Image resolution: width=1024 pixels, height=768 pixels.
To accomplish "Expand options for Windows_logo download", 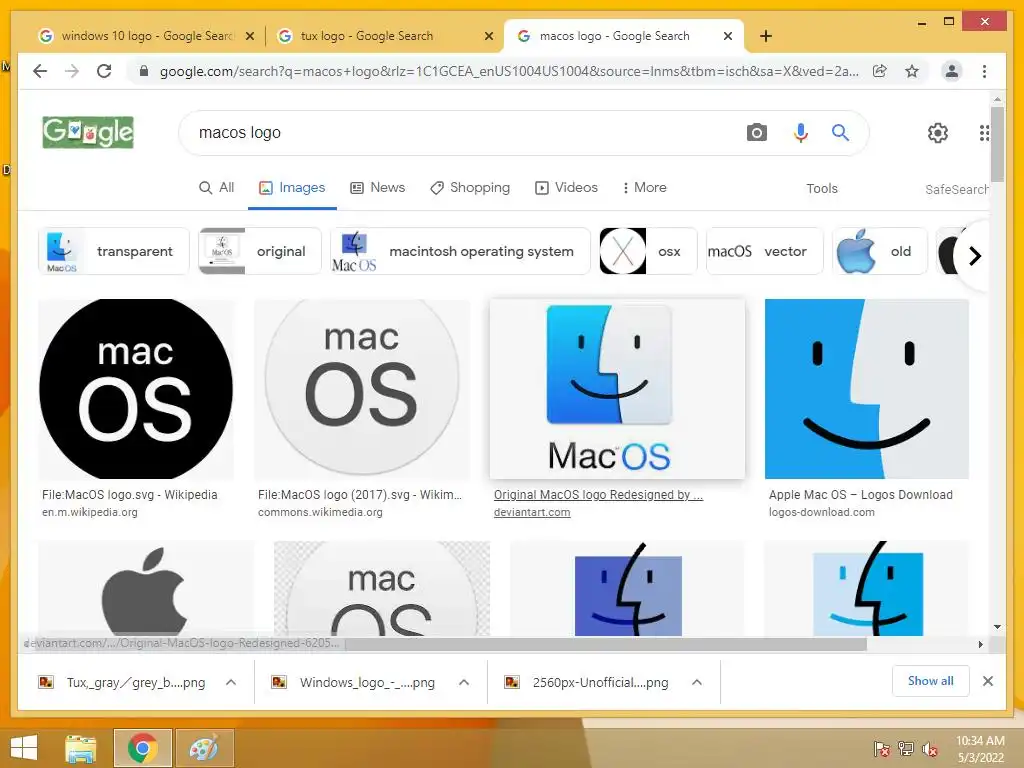I will (464, 682).
